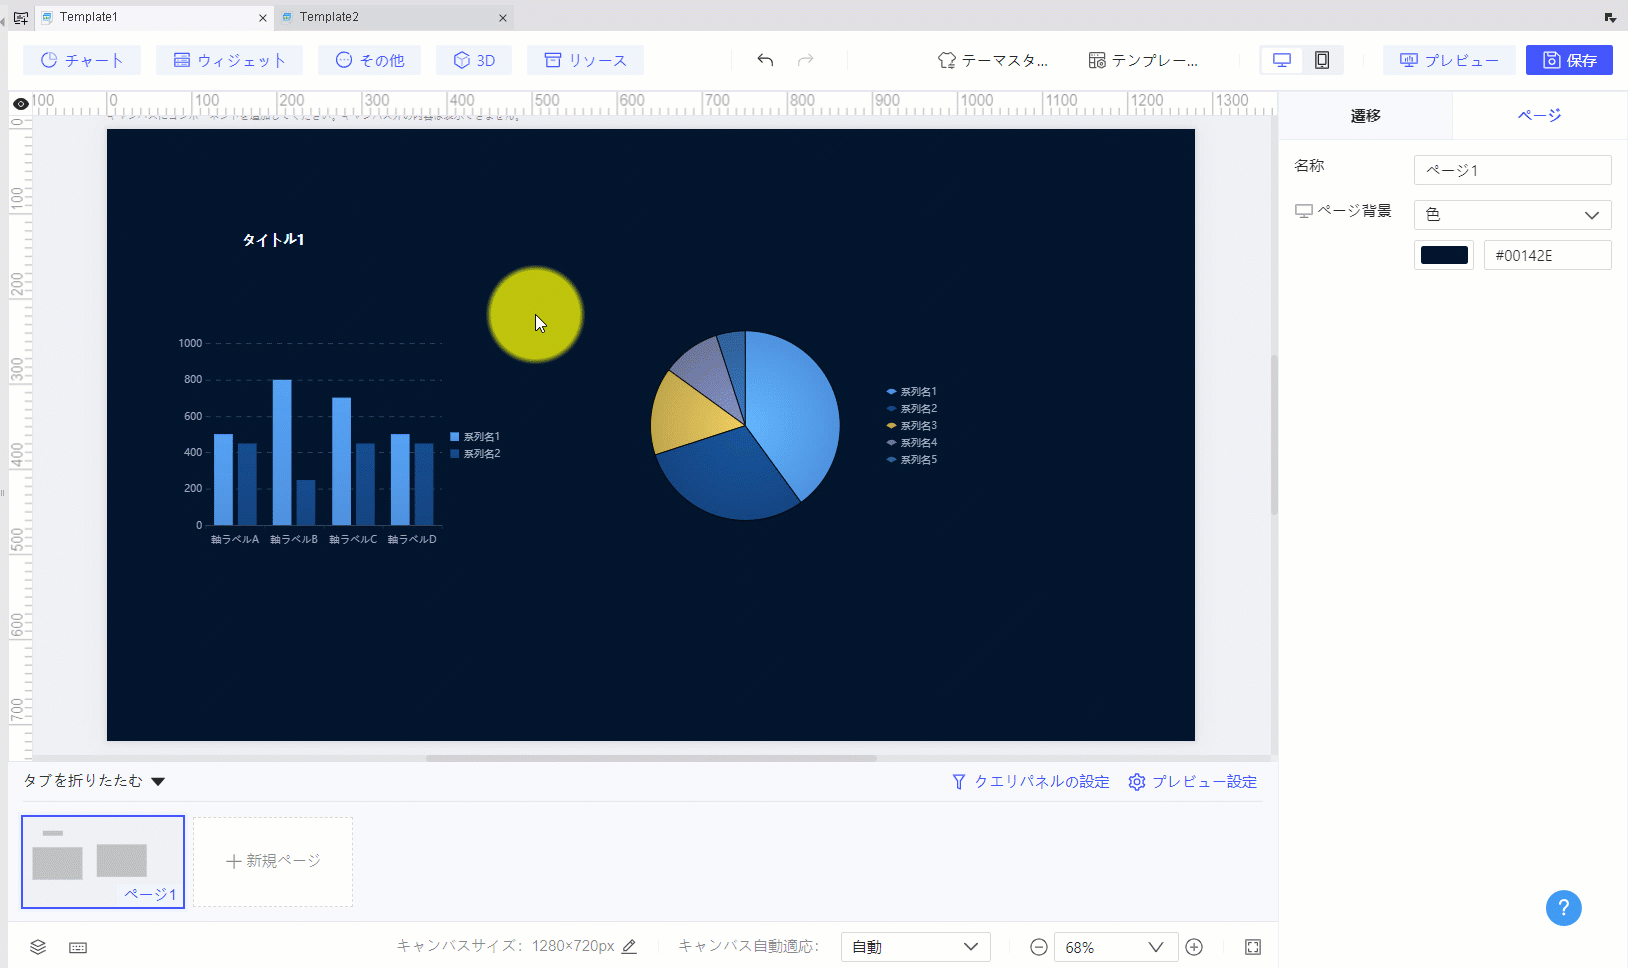The width and height of the screenshot is (1628, 968).
Task: Open クエリパネルの設定 link
Action: click(x=1030, y=782)
